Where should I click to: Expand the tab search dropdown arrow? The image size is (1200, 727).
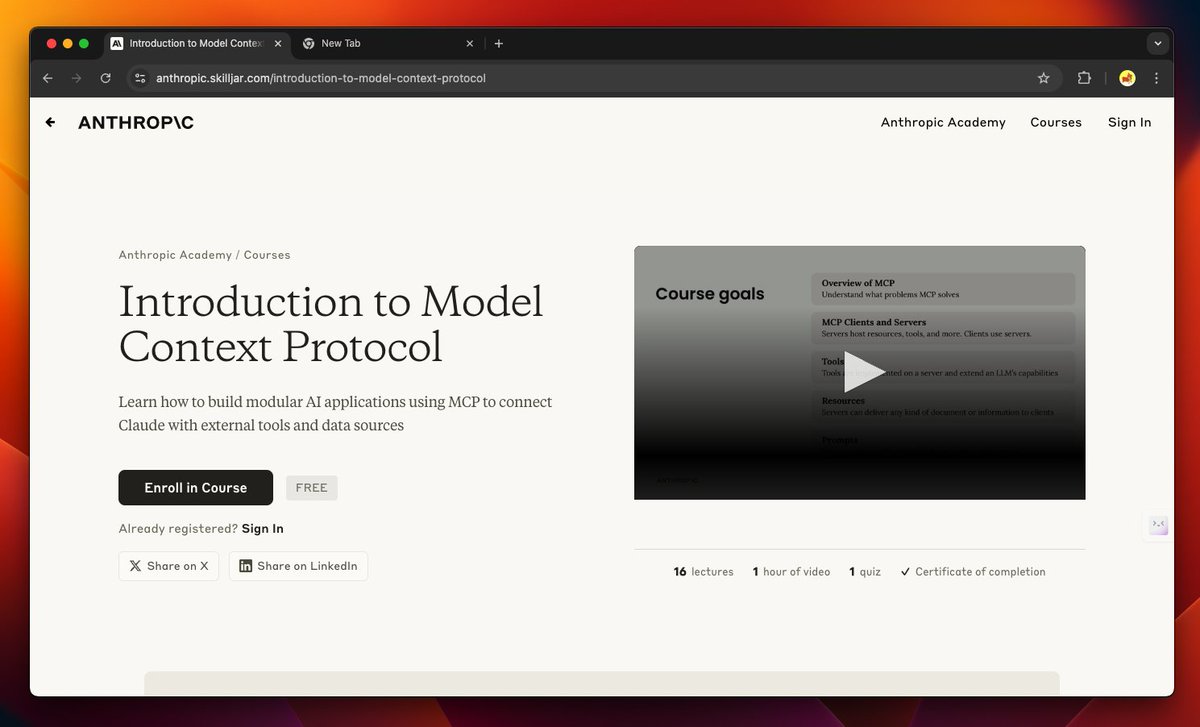click(x=1158, y=43)
